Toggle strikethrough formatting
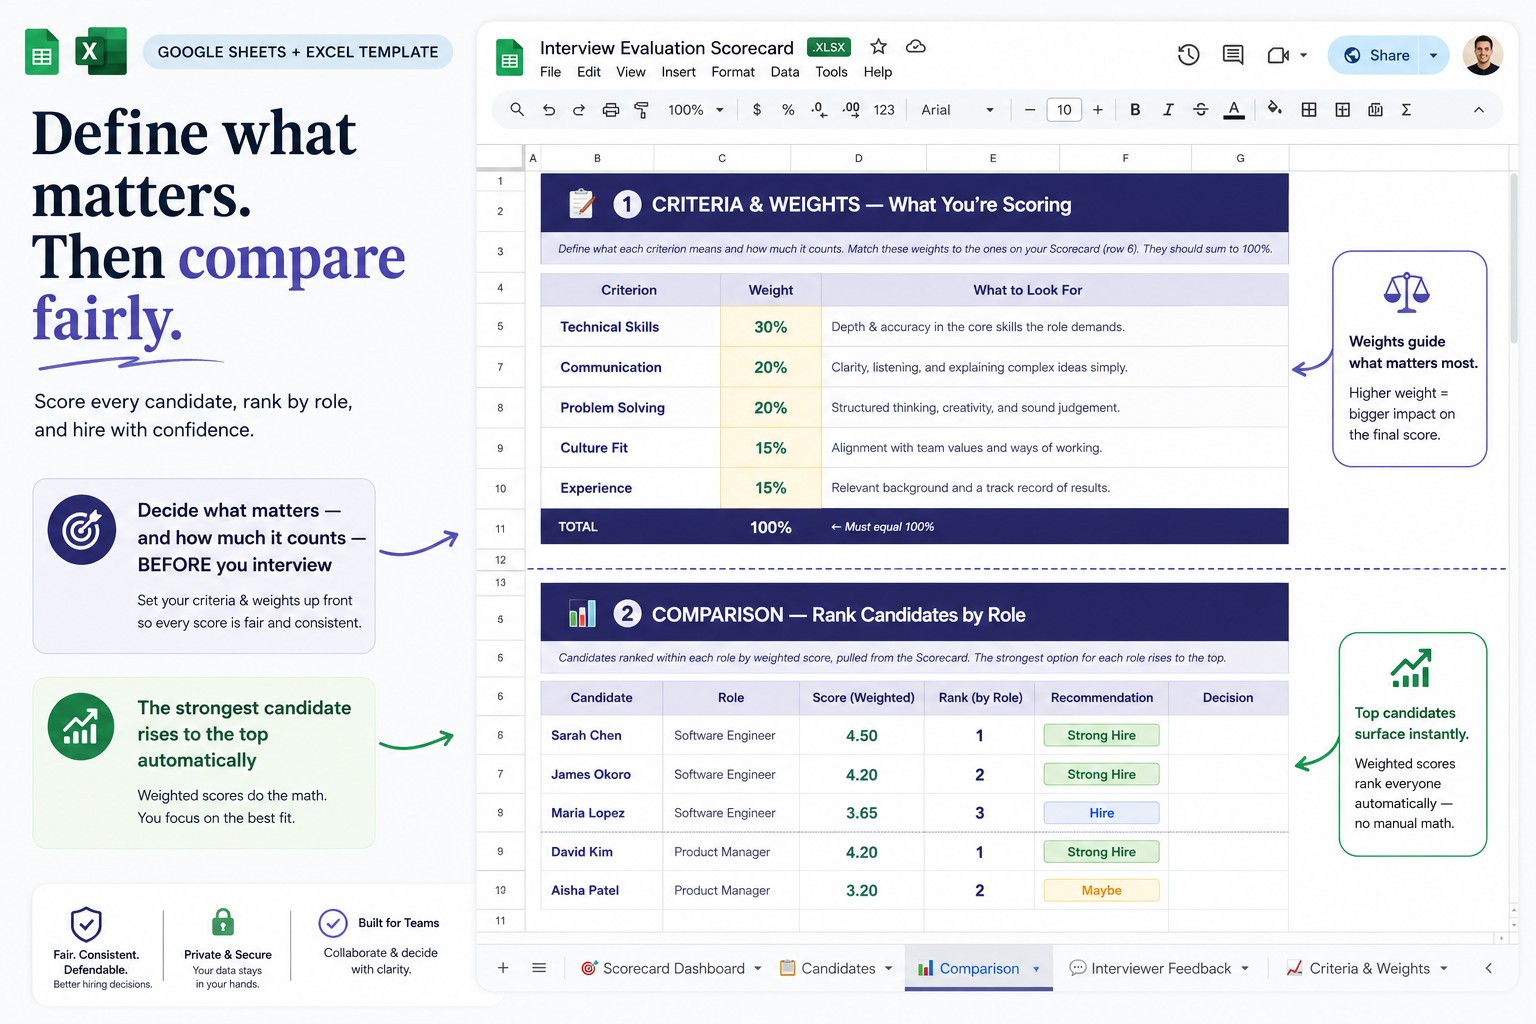 click(1201, 110)
